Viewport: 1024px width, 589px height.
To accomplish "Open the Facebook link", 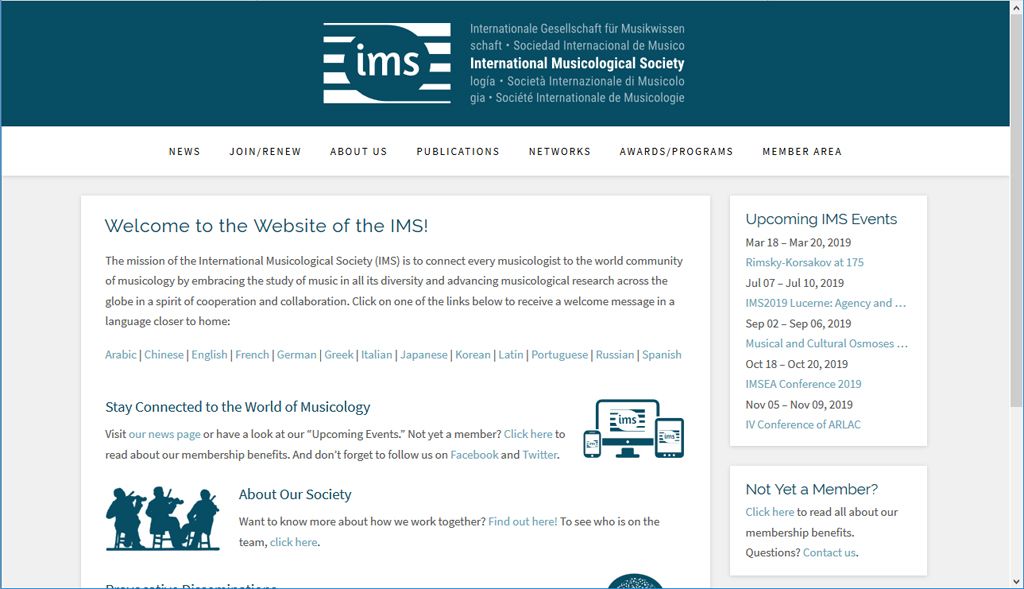I will pyautogui.click(x=474, y=455).
